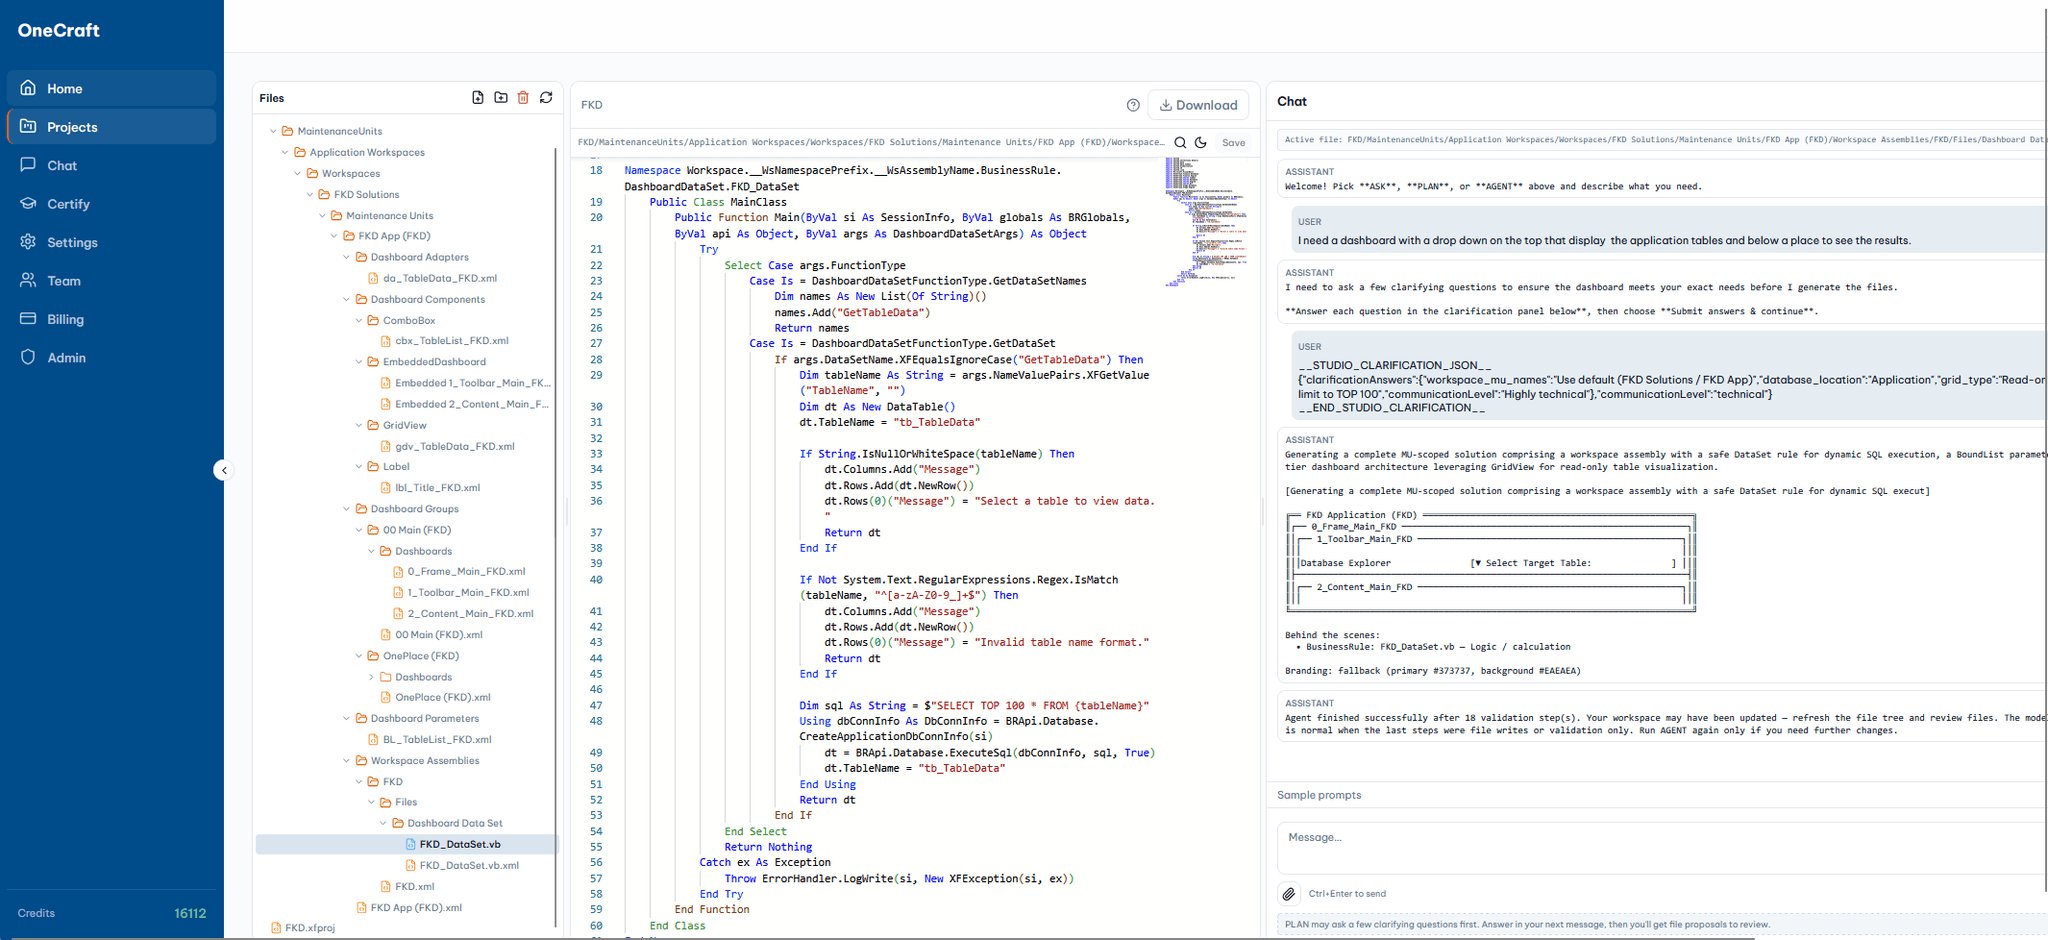Open file lbl_Title_FKD.xml
The height and width of the screenshot is (940, 2048).
pyautogui.click(x=437, y=488)
